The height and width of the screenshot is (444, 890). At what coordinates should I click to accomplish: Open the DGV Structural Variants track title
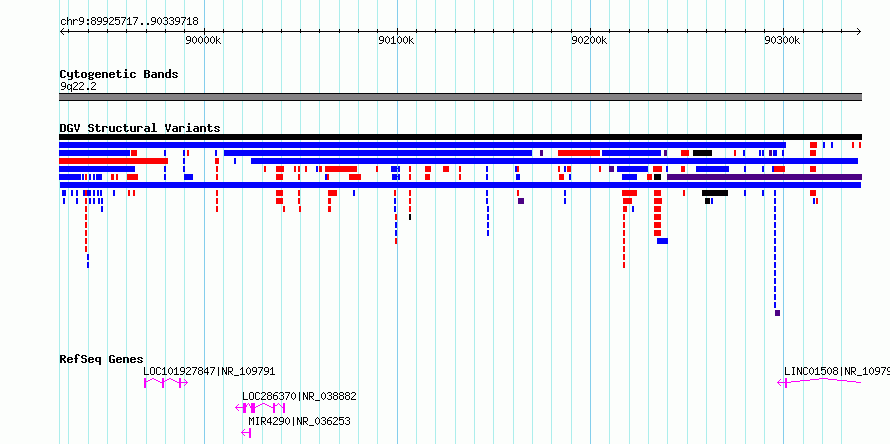pos(140,128)
